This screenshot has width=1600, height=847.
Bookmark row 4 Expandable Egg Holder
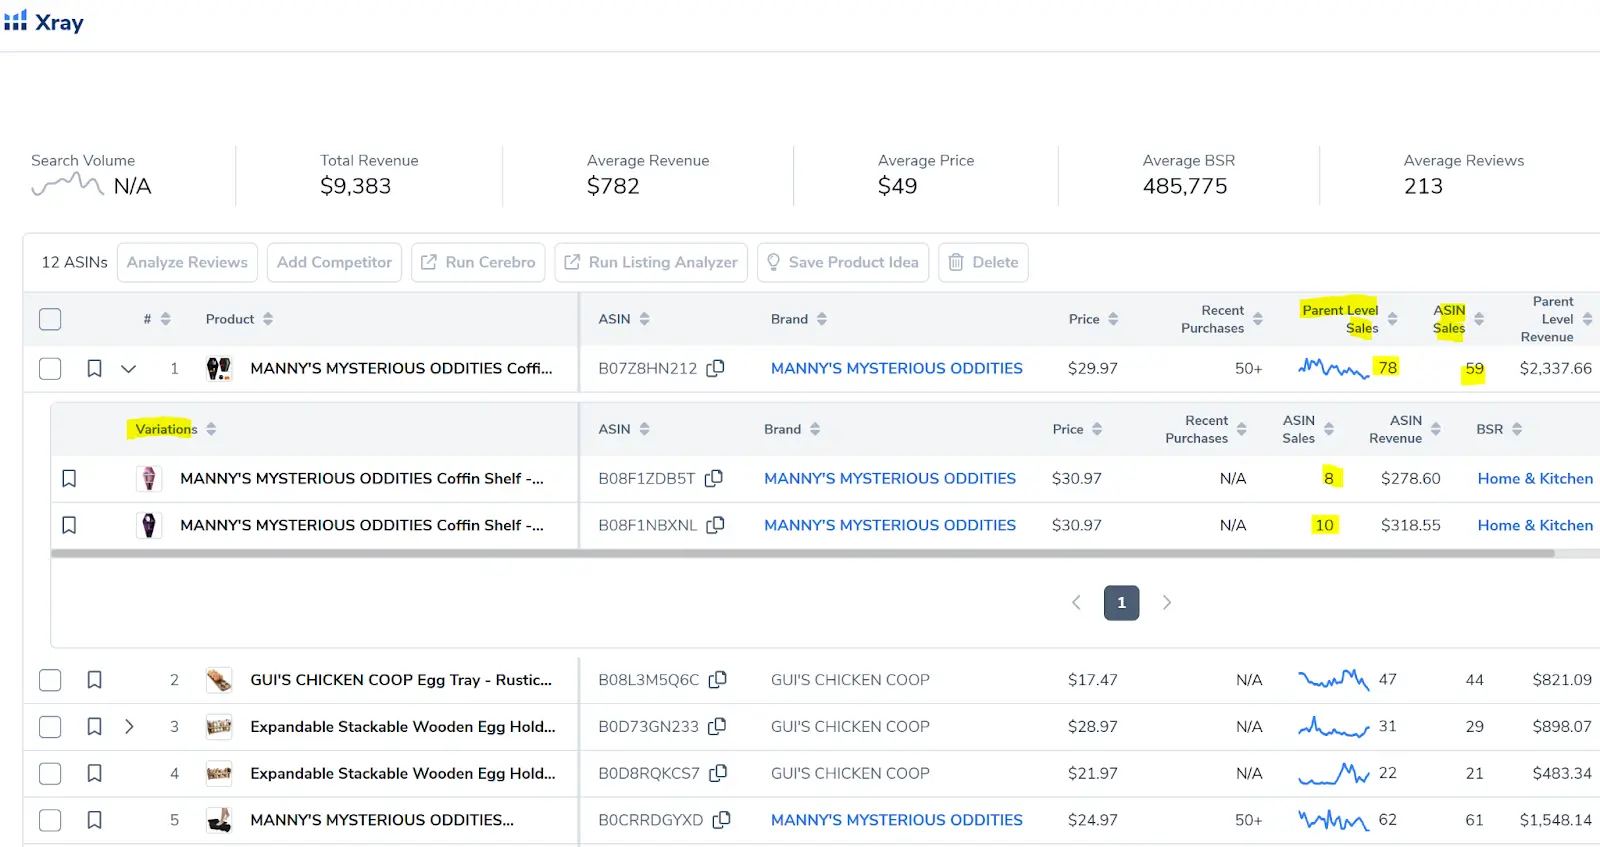(x=94, y=773)
